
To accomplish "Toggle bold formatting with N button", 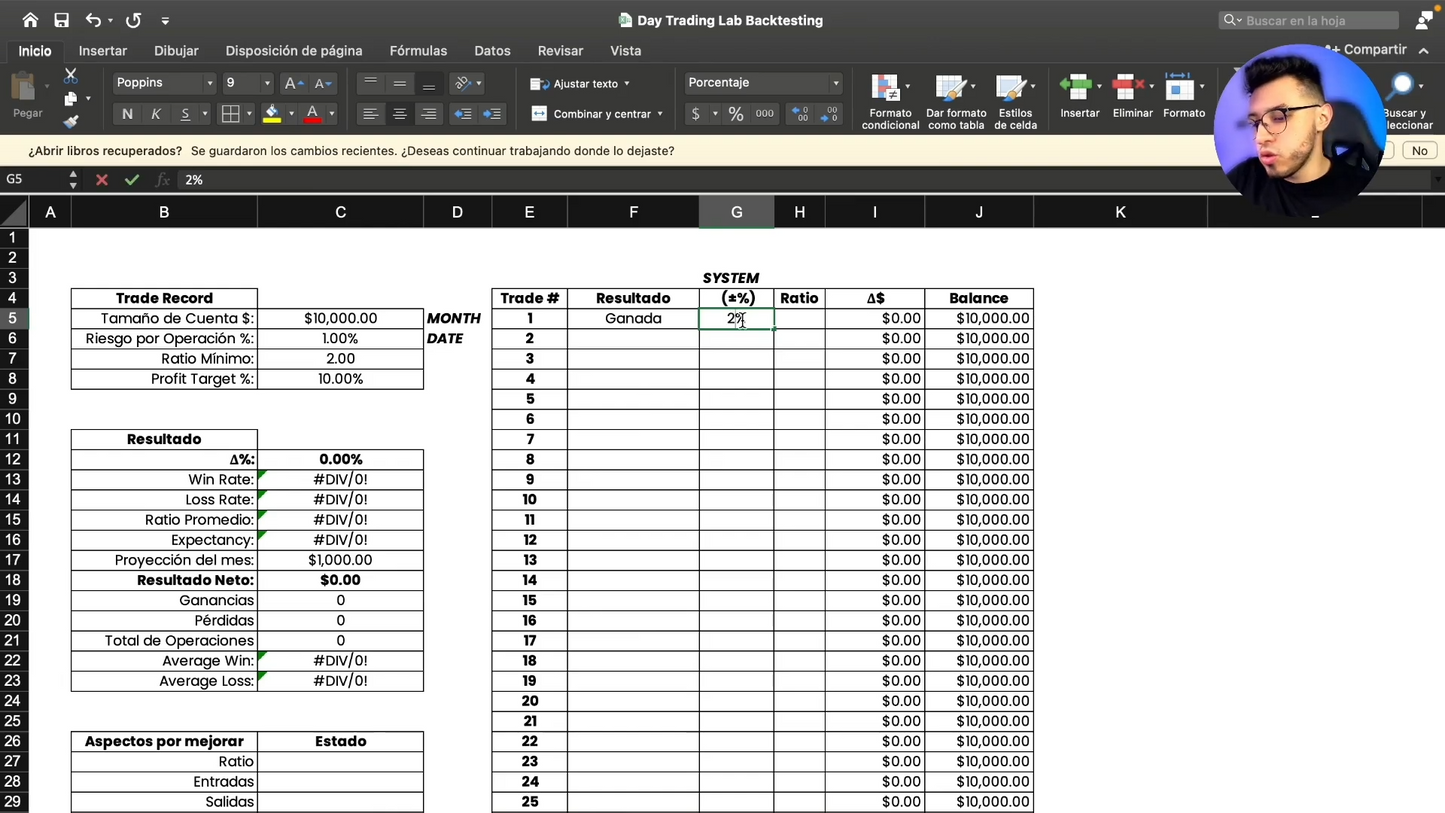I will (127, 114).
